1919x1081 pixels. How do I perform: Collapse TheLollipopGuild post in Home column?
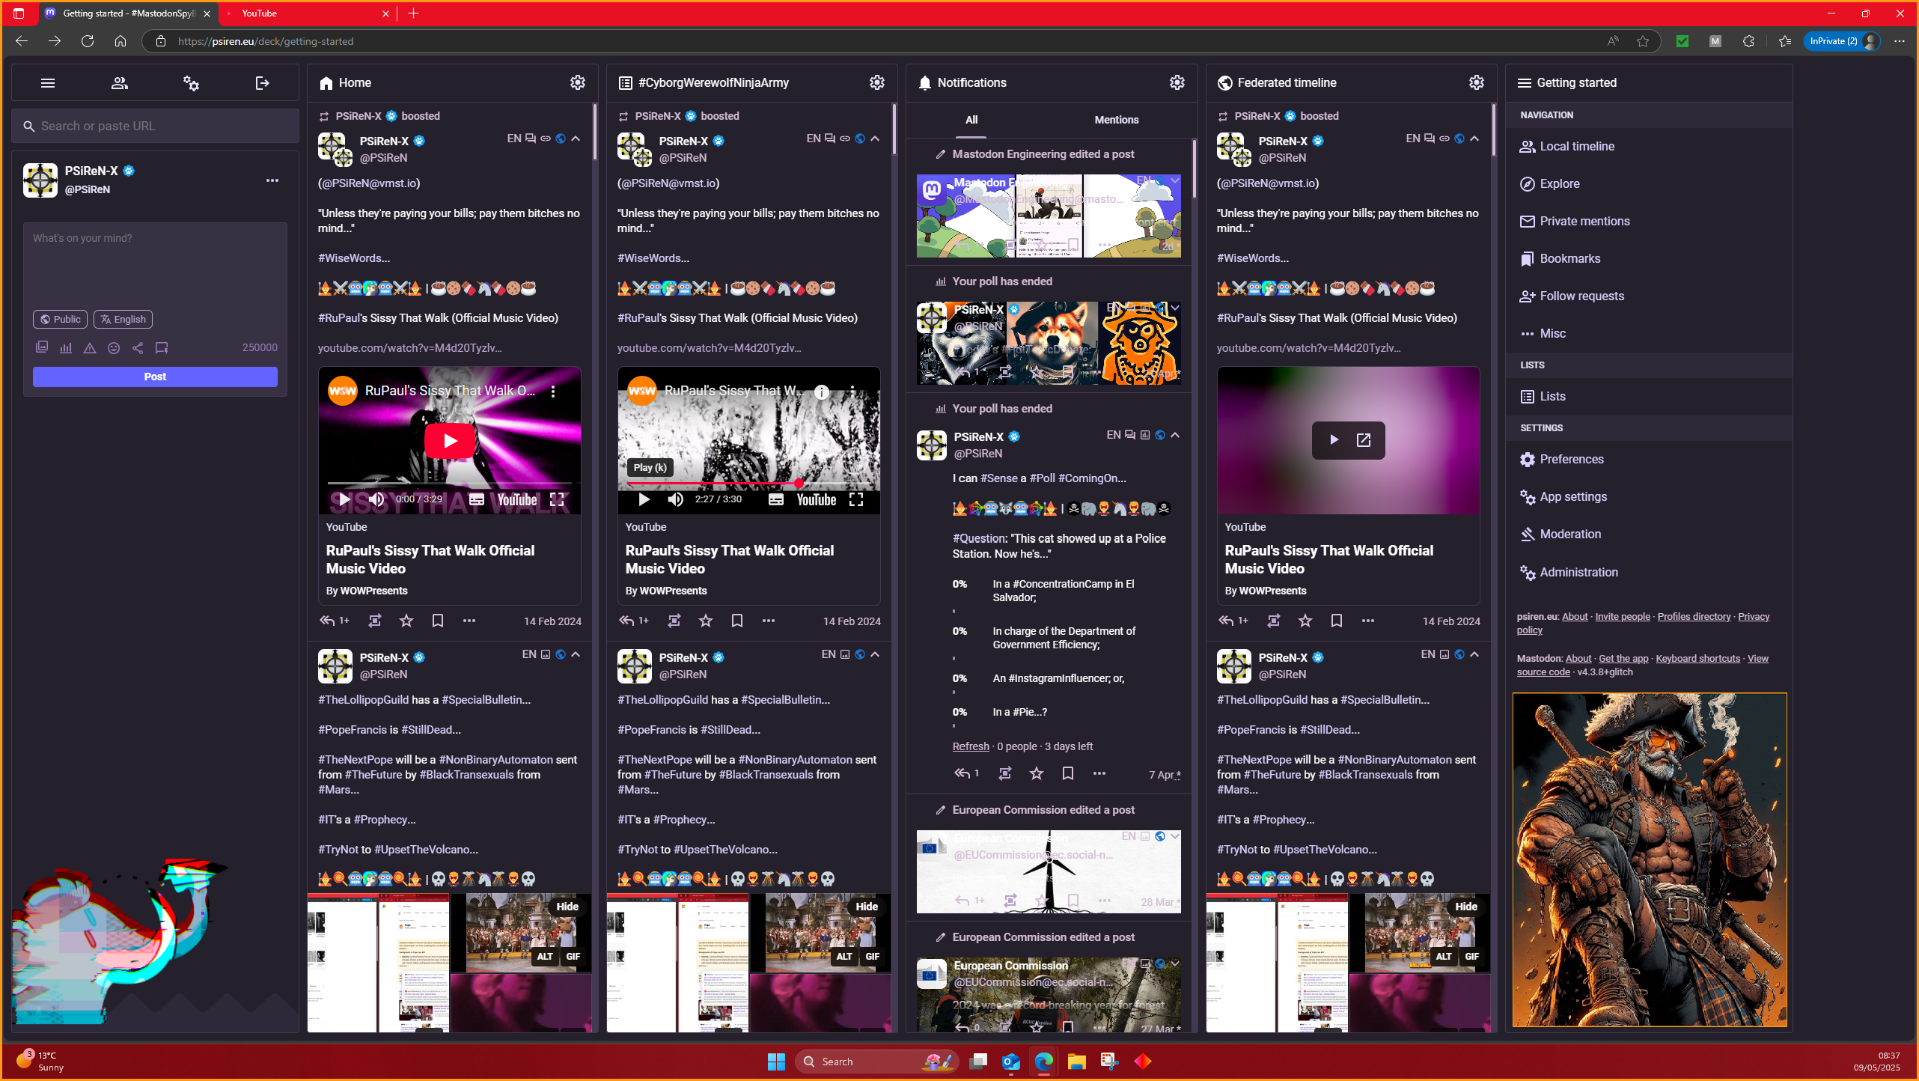tap(576, 655)
